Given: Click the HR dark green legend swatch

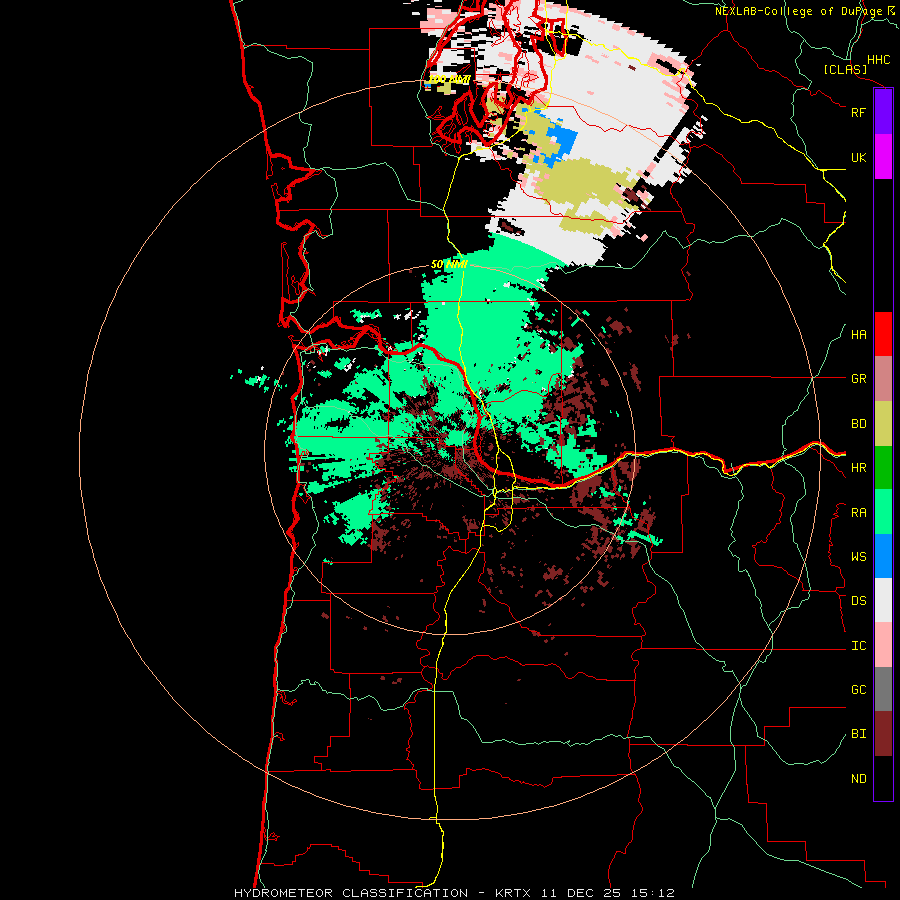Looking at the screenshot, I should [883, 468].
